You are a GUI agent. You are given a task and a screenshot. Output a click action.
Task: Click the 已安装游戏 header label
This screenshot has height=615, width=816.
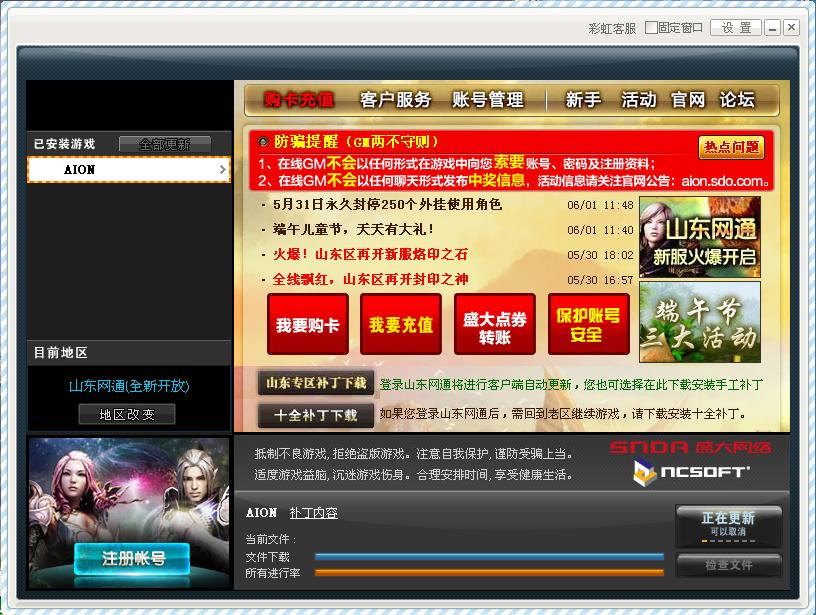pos(65,144)
